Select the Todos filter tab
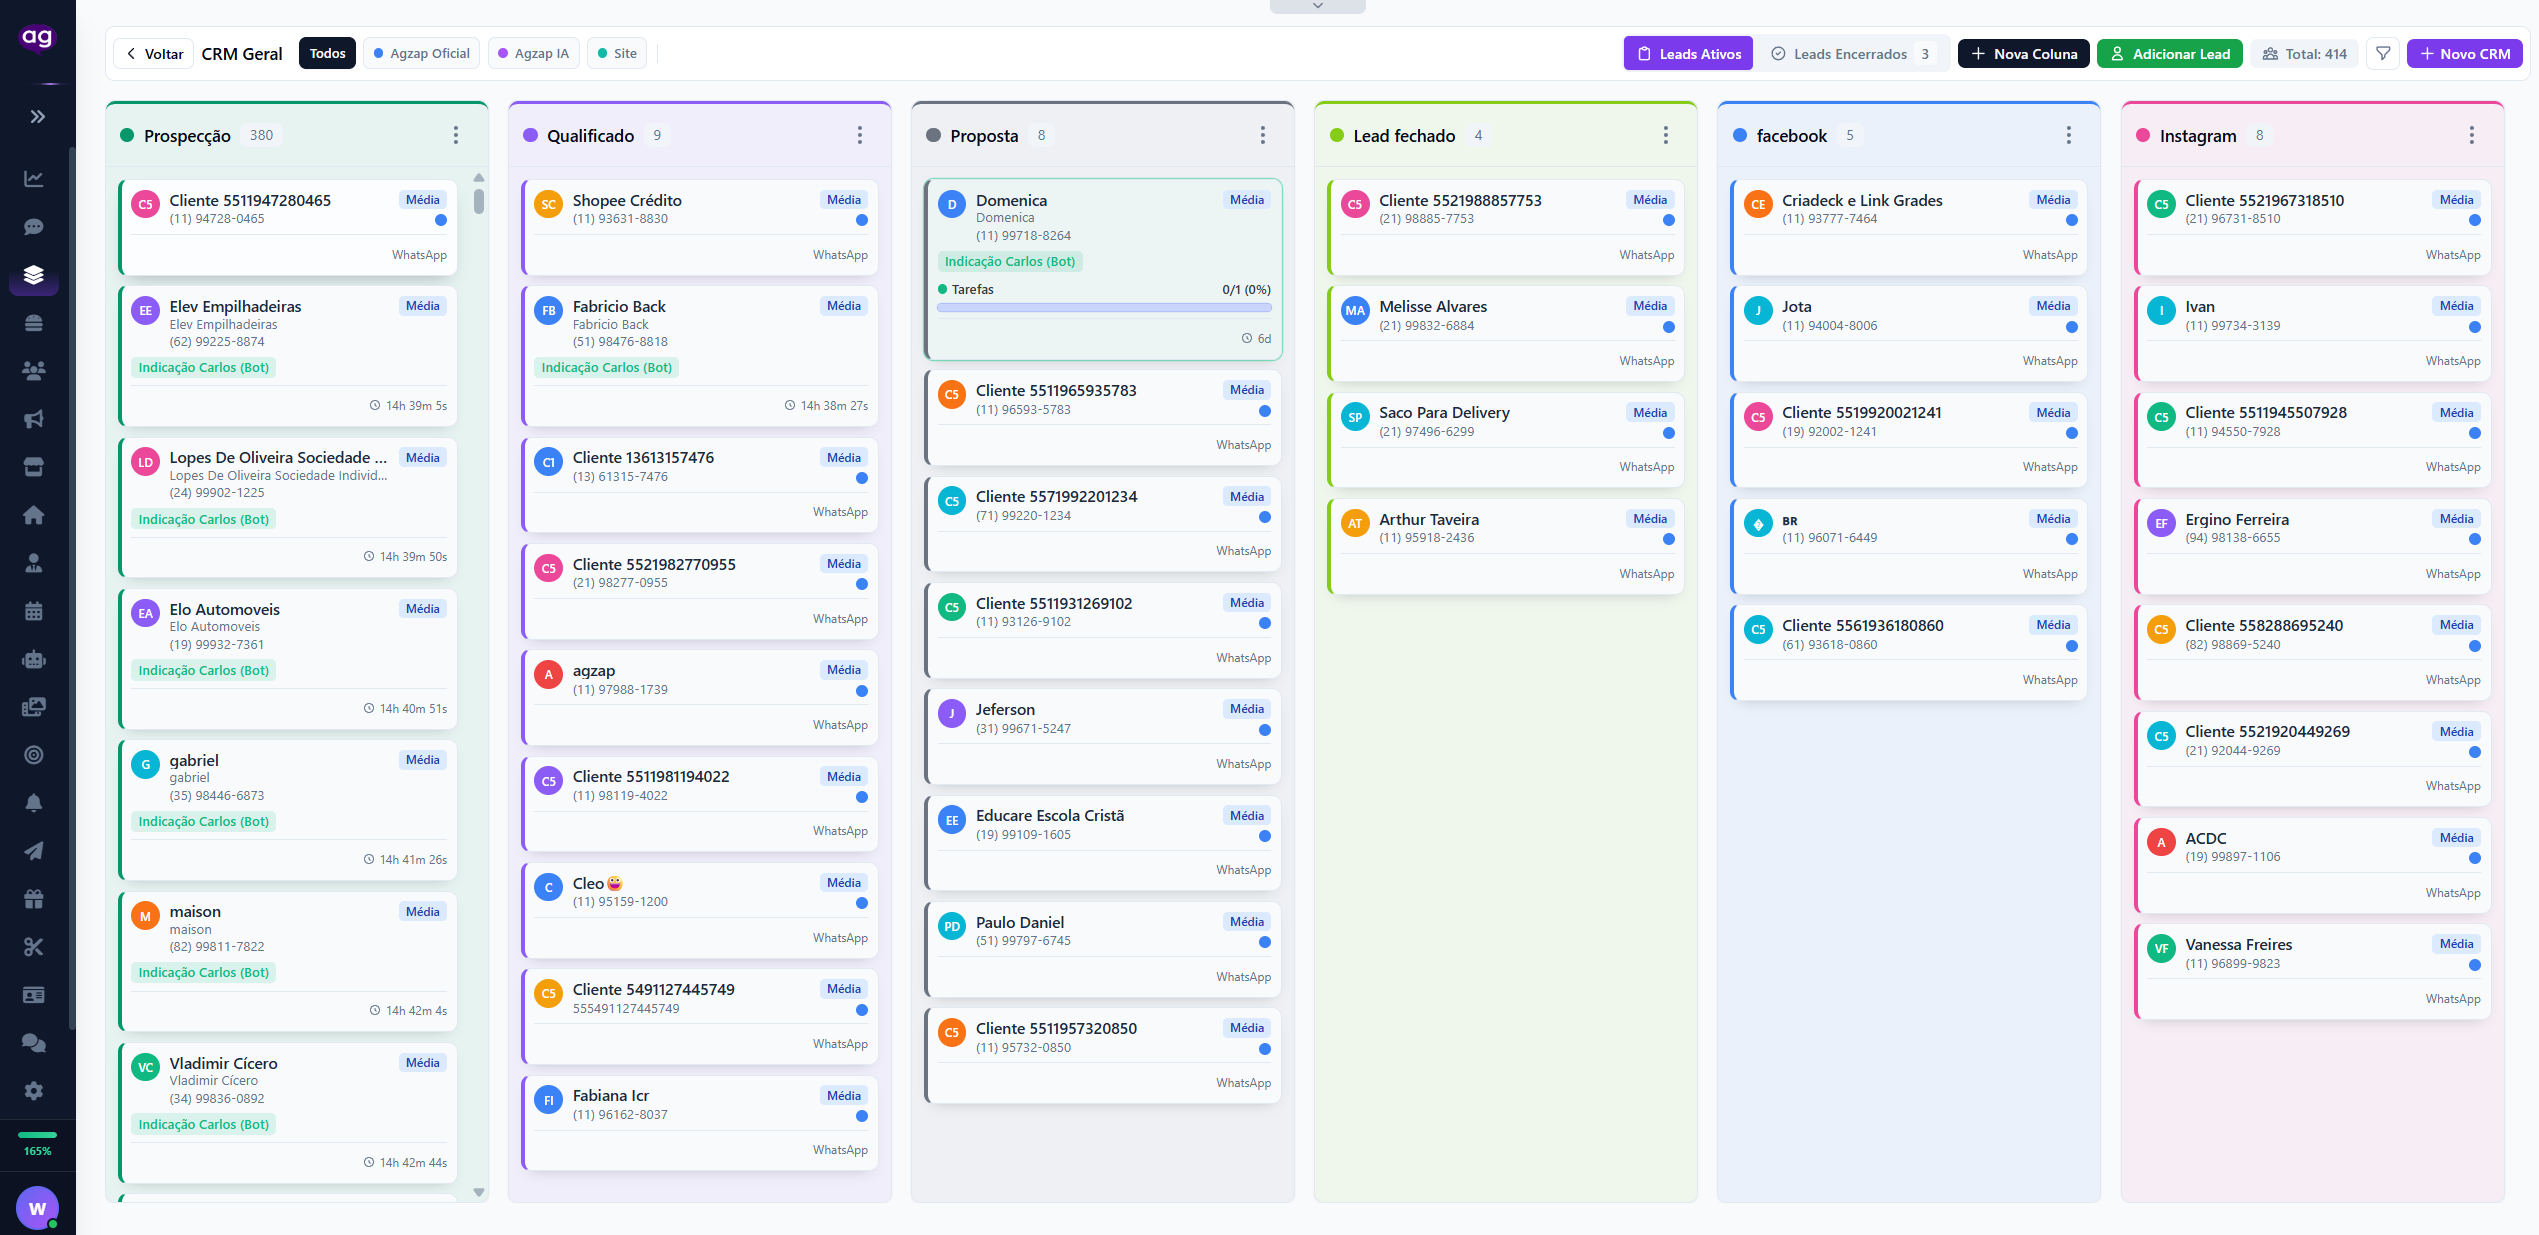Viewport: 2539px width, 1235px height. (x=327, y=54)
